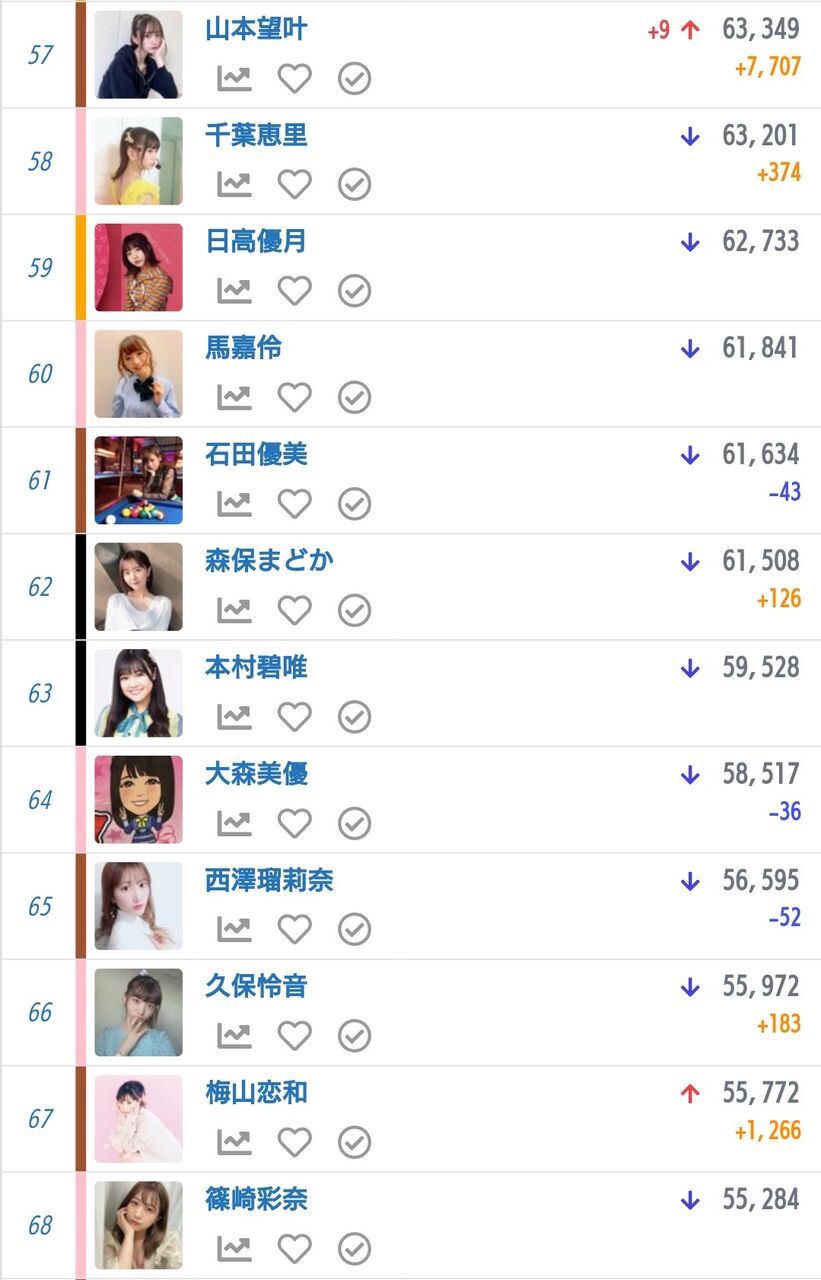821x1280 pixels.
Task: Toggle the checkmark for 大森美優
Action: point(354,823)
